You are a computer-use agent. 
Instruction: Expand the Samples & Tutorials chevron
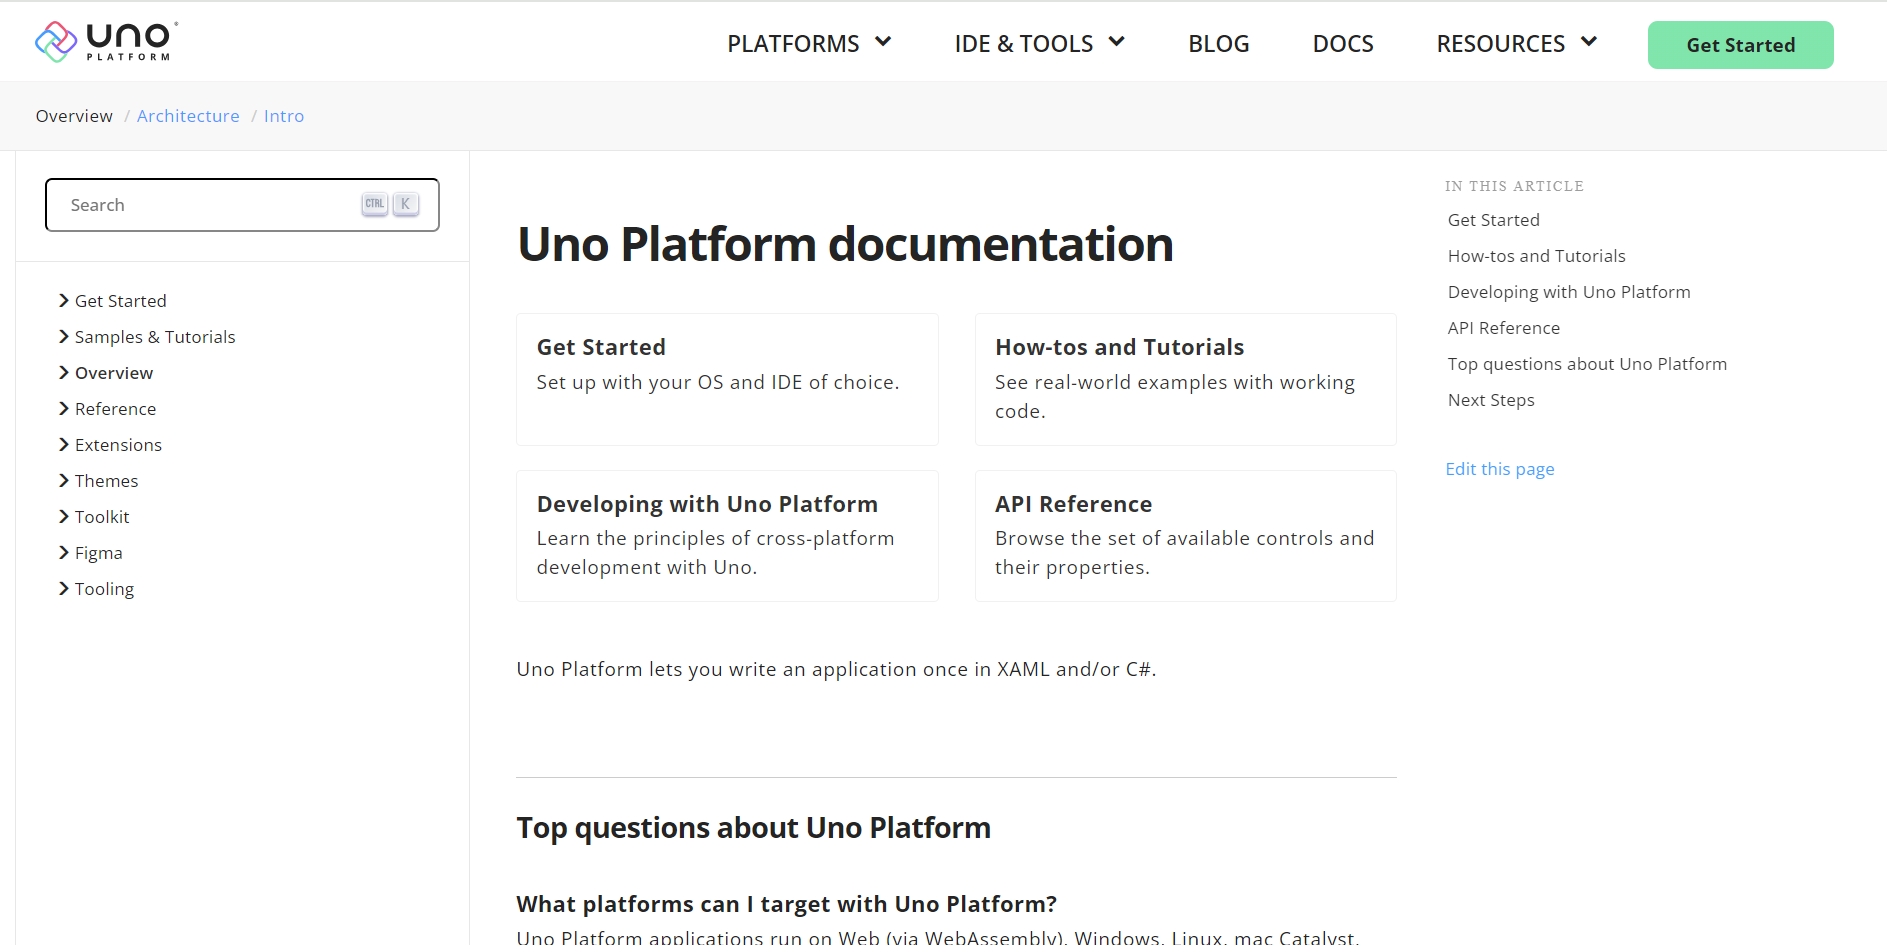[64, 337]
